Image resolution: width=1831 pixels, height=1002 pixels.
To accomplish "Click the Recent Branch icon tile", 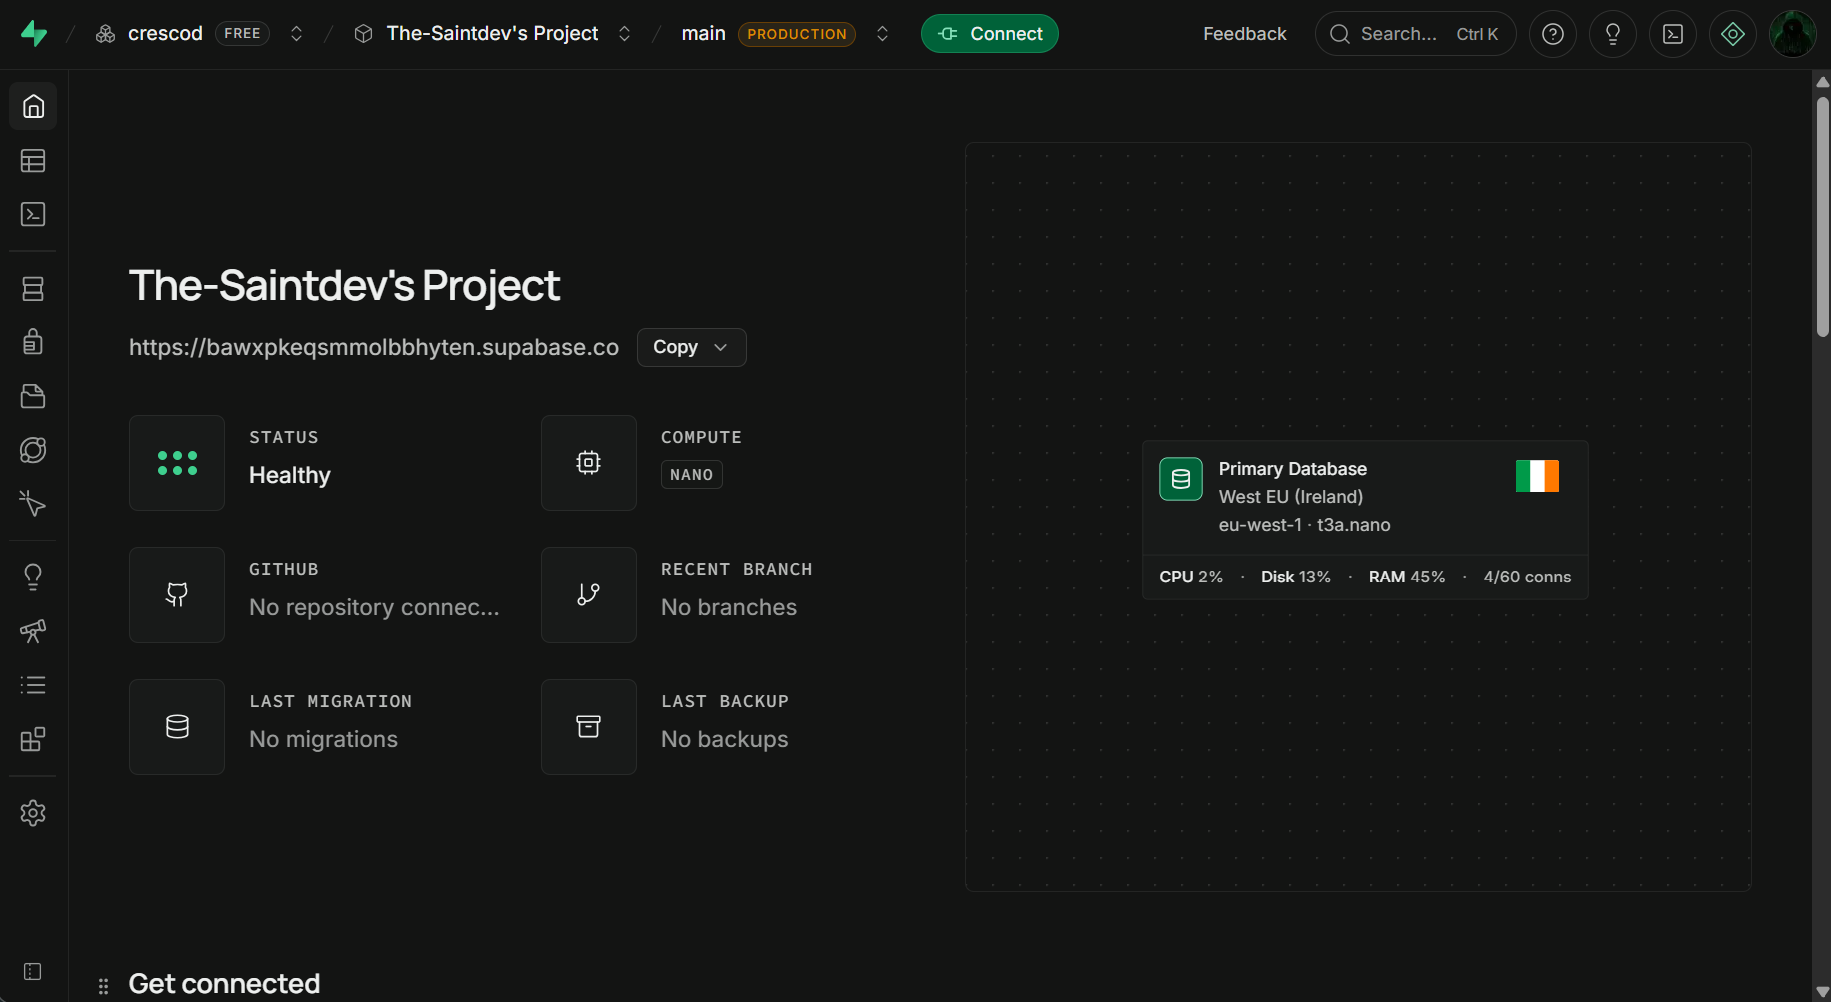I will point(589,595).
